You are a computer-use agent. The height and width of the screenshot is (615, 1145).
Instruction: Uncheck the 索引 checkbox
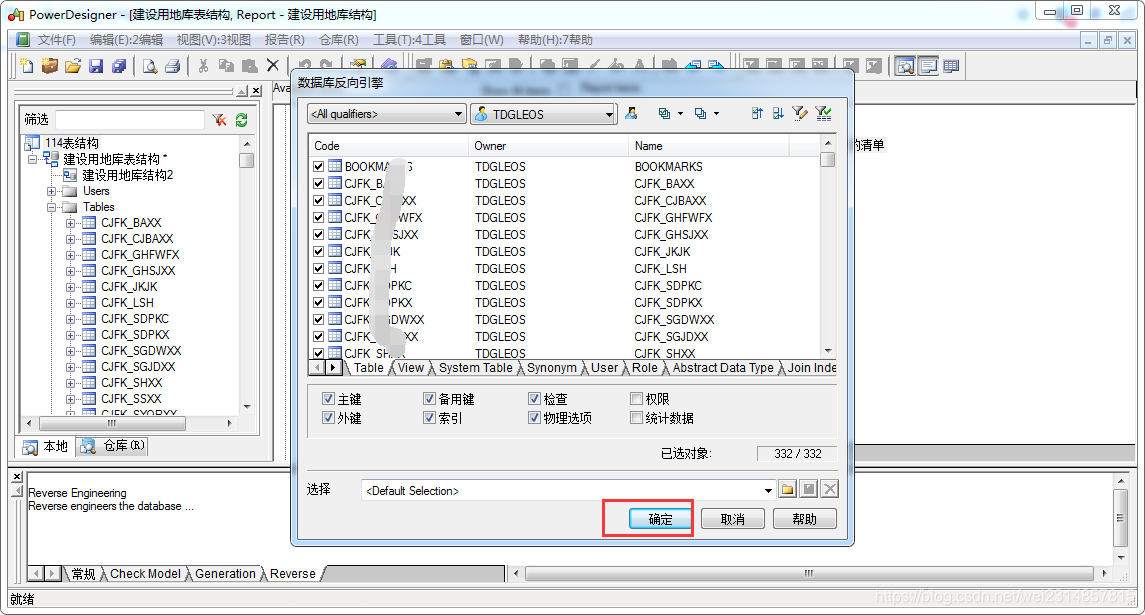click(x=429, y=418)
